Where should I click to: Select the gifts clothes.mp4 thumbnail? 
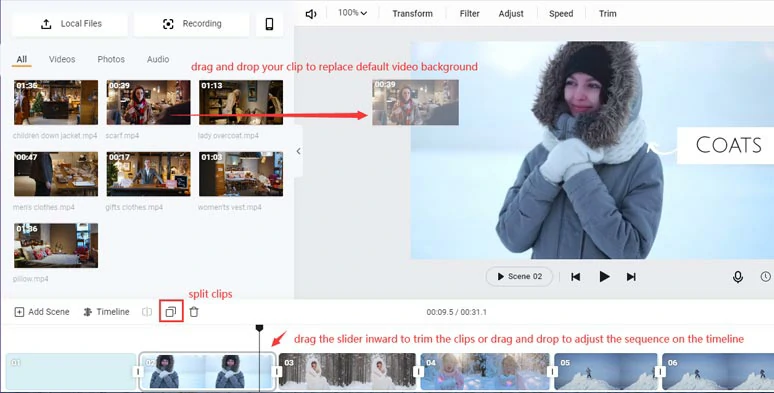click(x=149, y=174)
